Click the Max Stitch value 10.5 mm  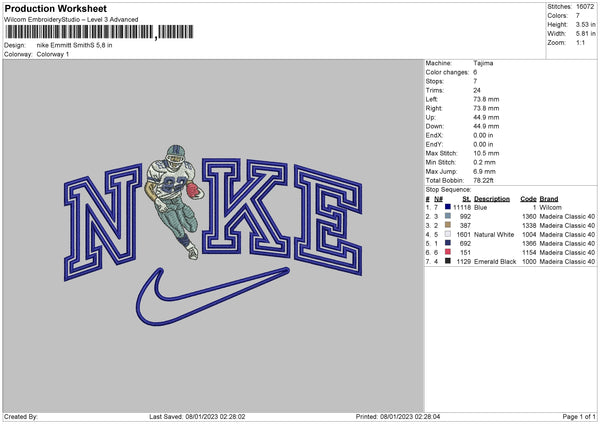click(x=486, y=153)
